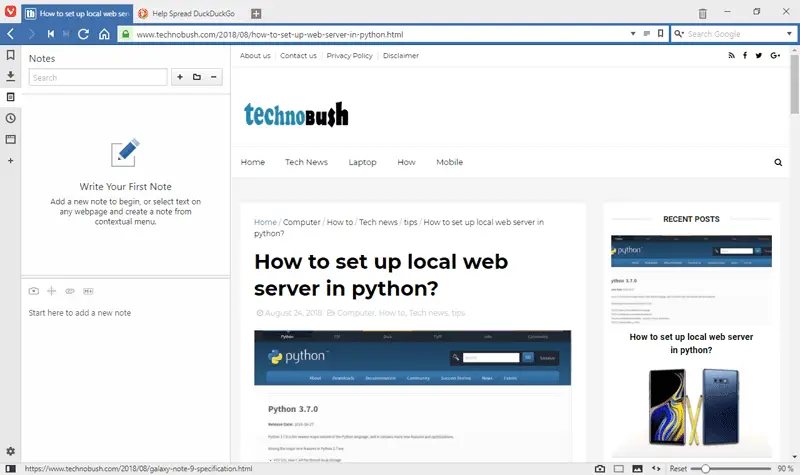Image resolution: width=800 pixels, height=475 pixels.
Task: Open the Window panel icon
Action: (10, 139)
